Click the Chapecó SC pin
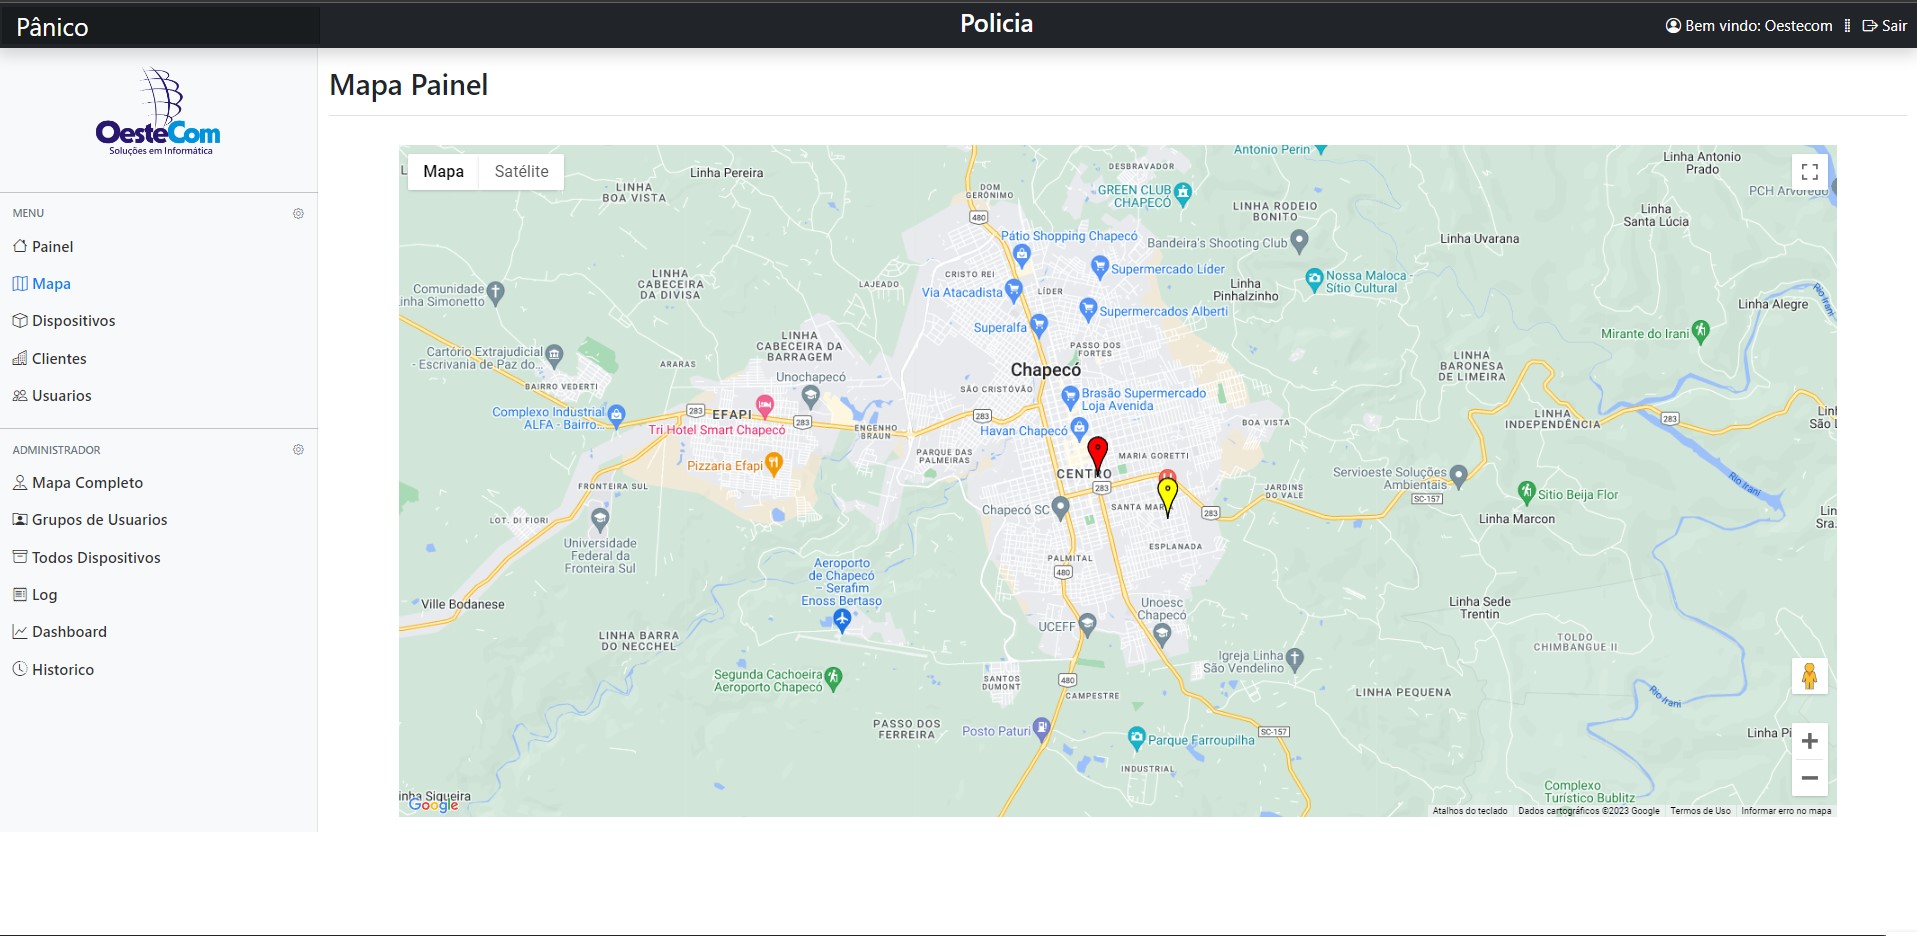Image resolution: width=1917 pixels, height=936 pixels. [1061, 508]
